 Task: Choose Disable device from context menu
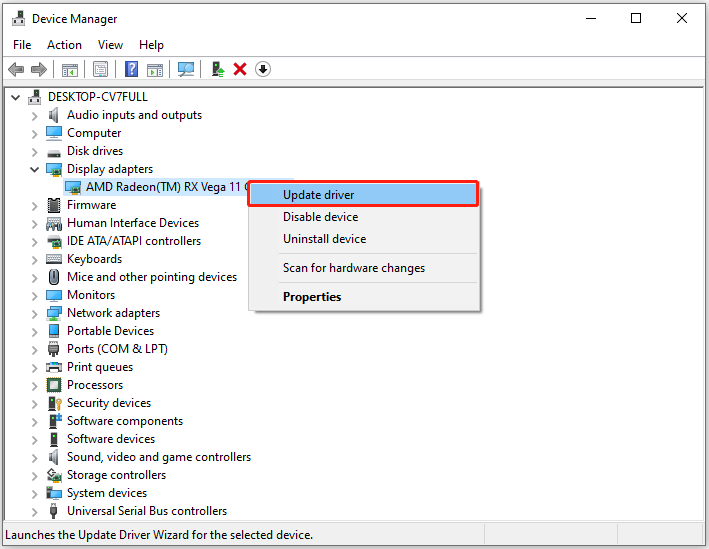pyautogui.click(x=363, y=217)
